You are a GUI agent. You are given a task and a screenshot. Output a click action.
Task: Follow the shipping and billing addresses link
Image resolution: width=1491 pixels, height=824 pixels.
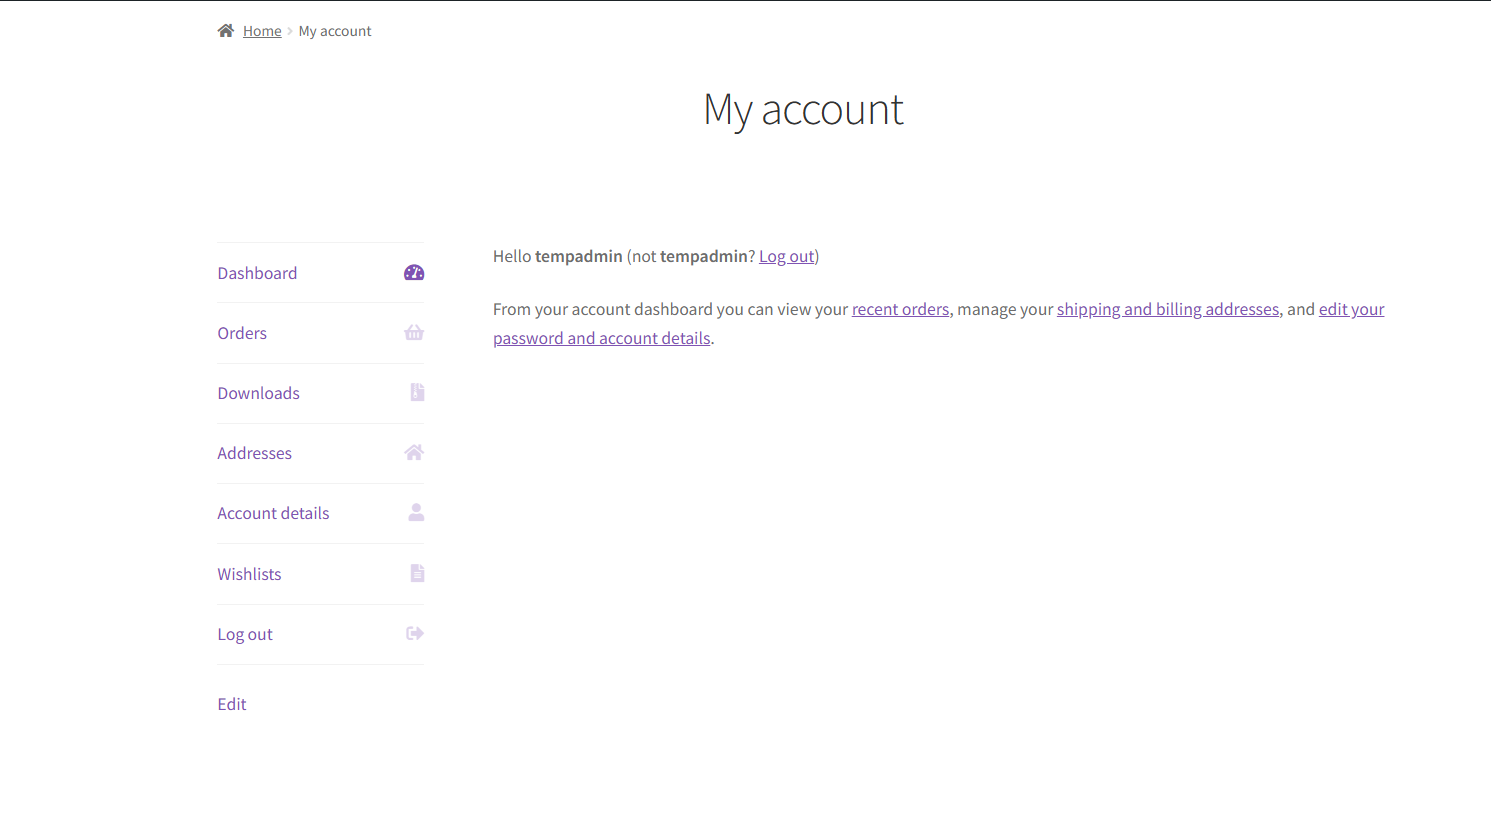coord(1167,309)
